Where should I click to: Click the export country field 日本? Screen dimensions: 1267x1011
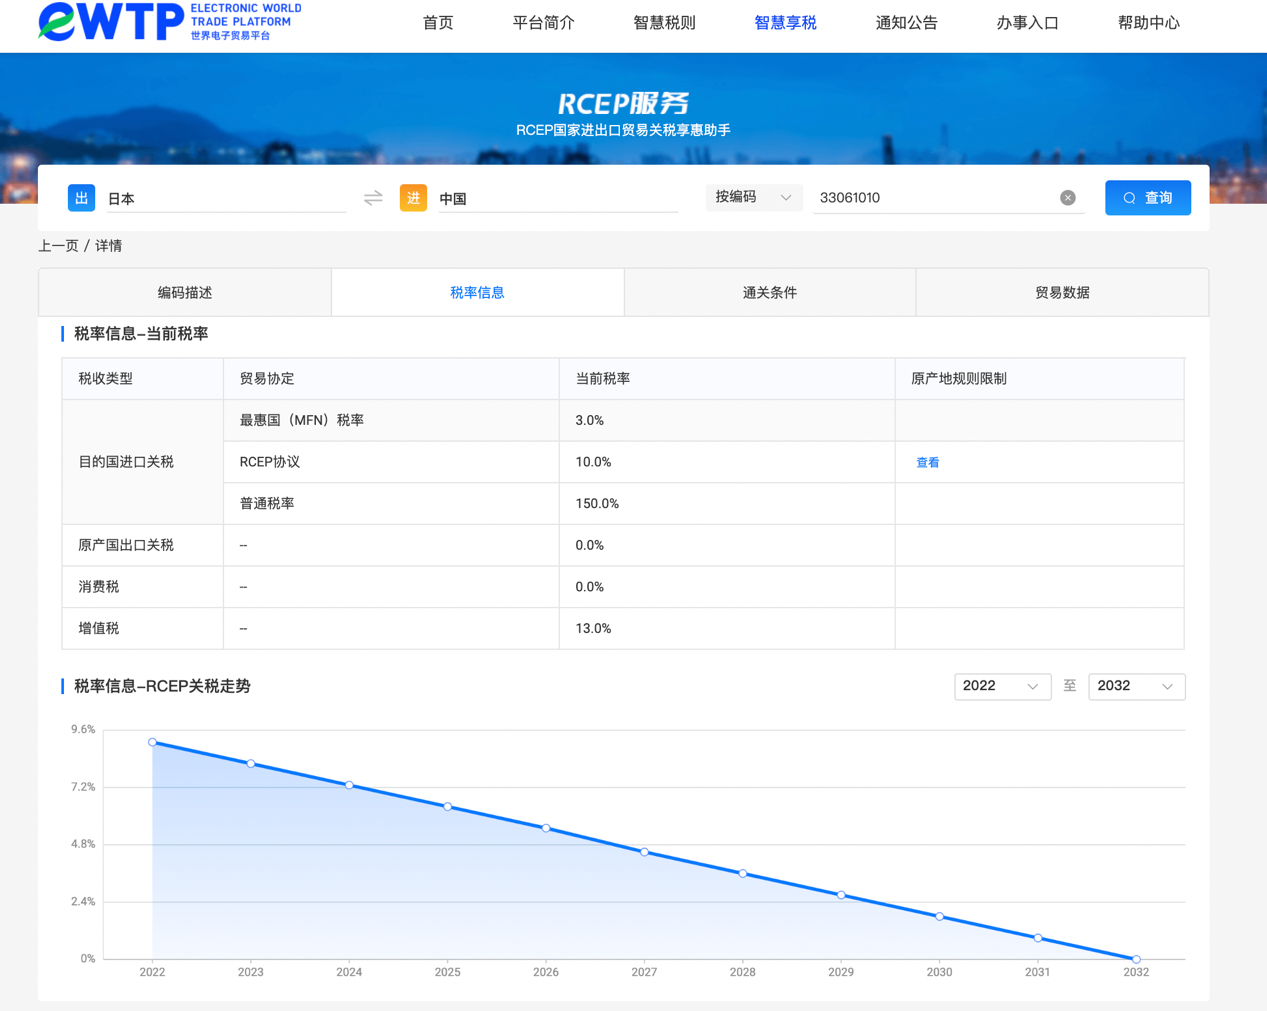[x=225, y=199]
